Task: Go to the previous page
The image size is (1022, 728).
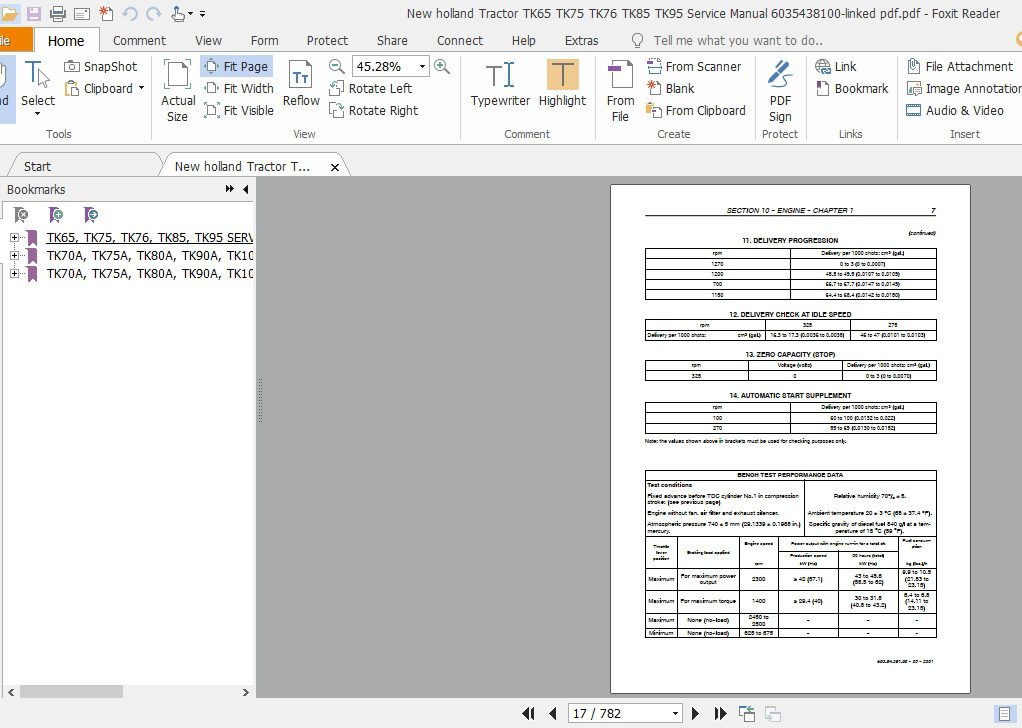Action: click(553, 714)
